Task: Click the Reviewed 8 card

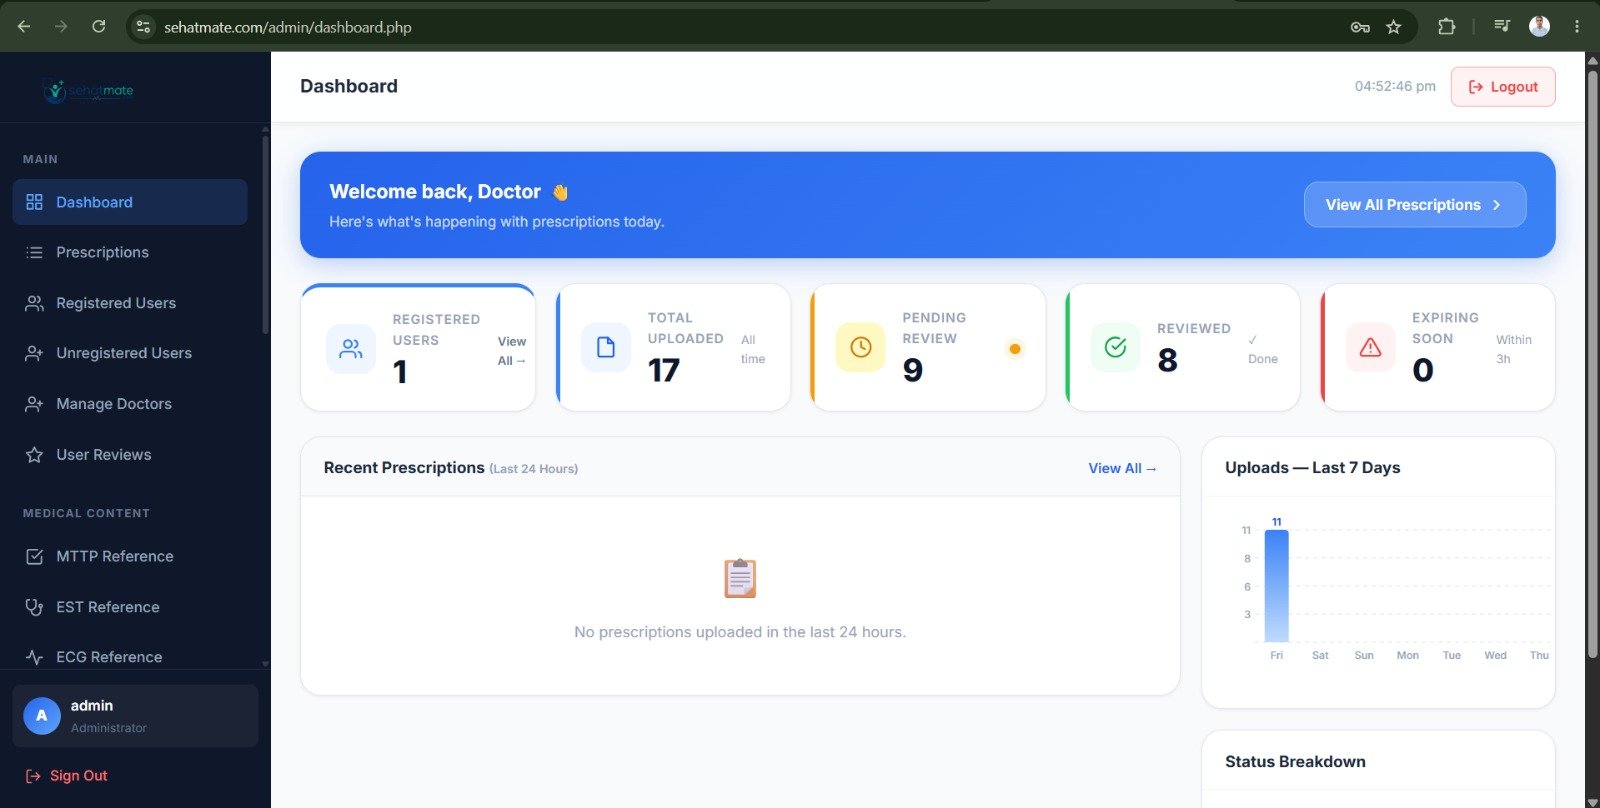Action: tap(1183, 347)
